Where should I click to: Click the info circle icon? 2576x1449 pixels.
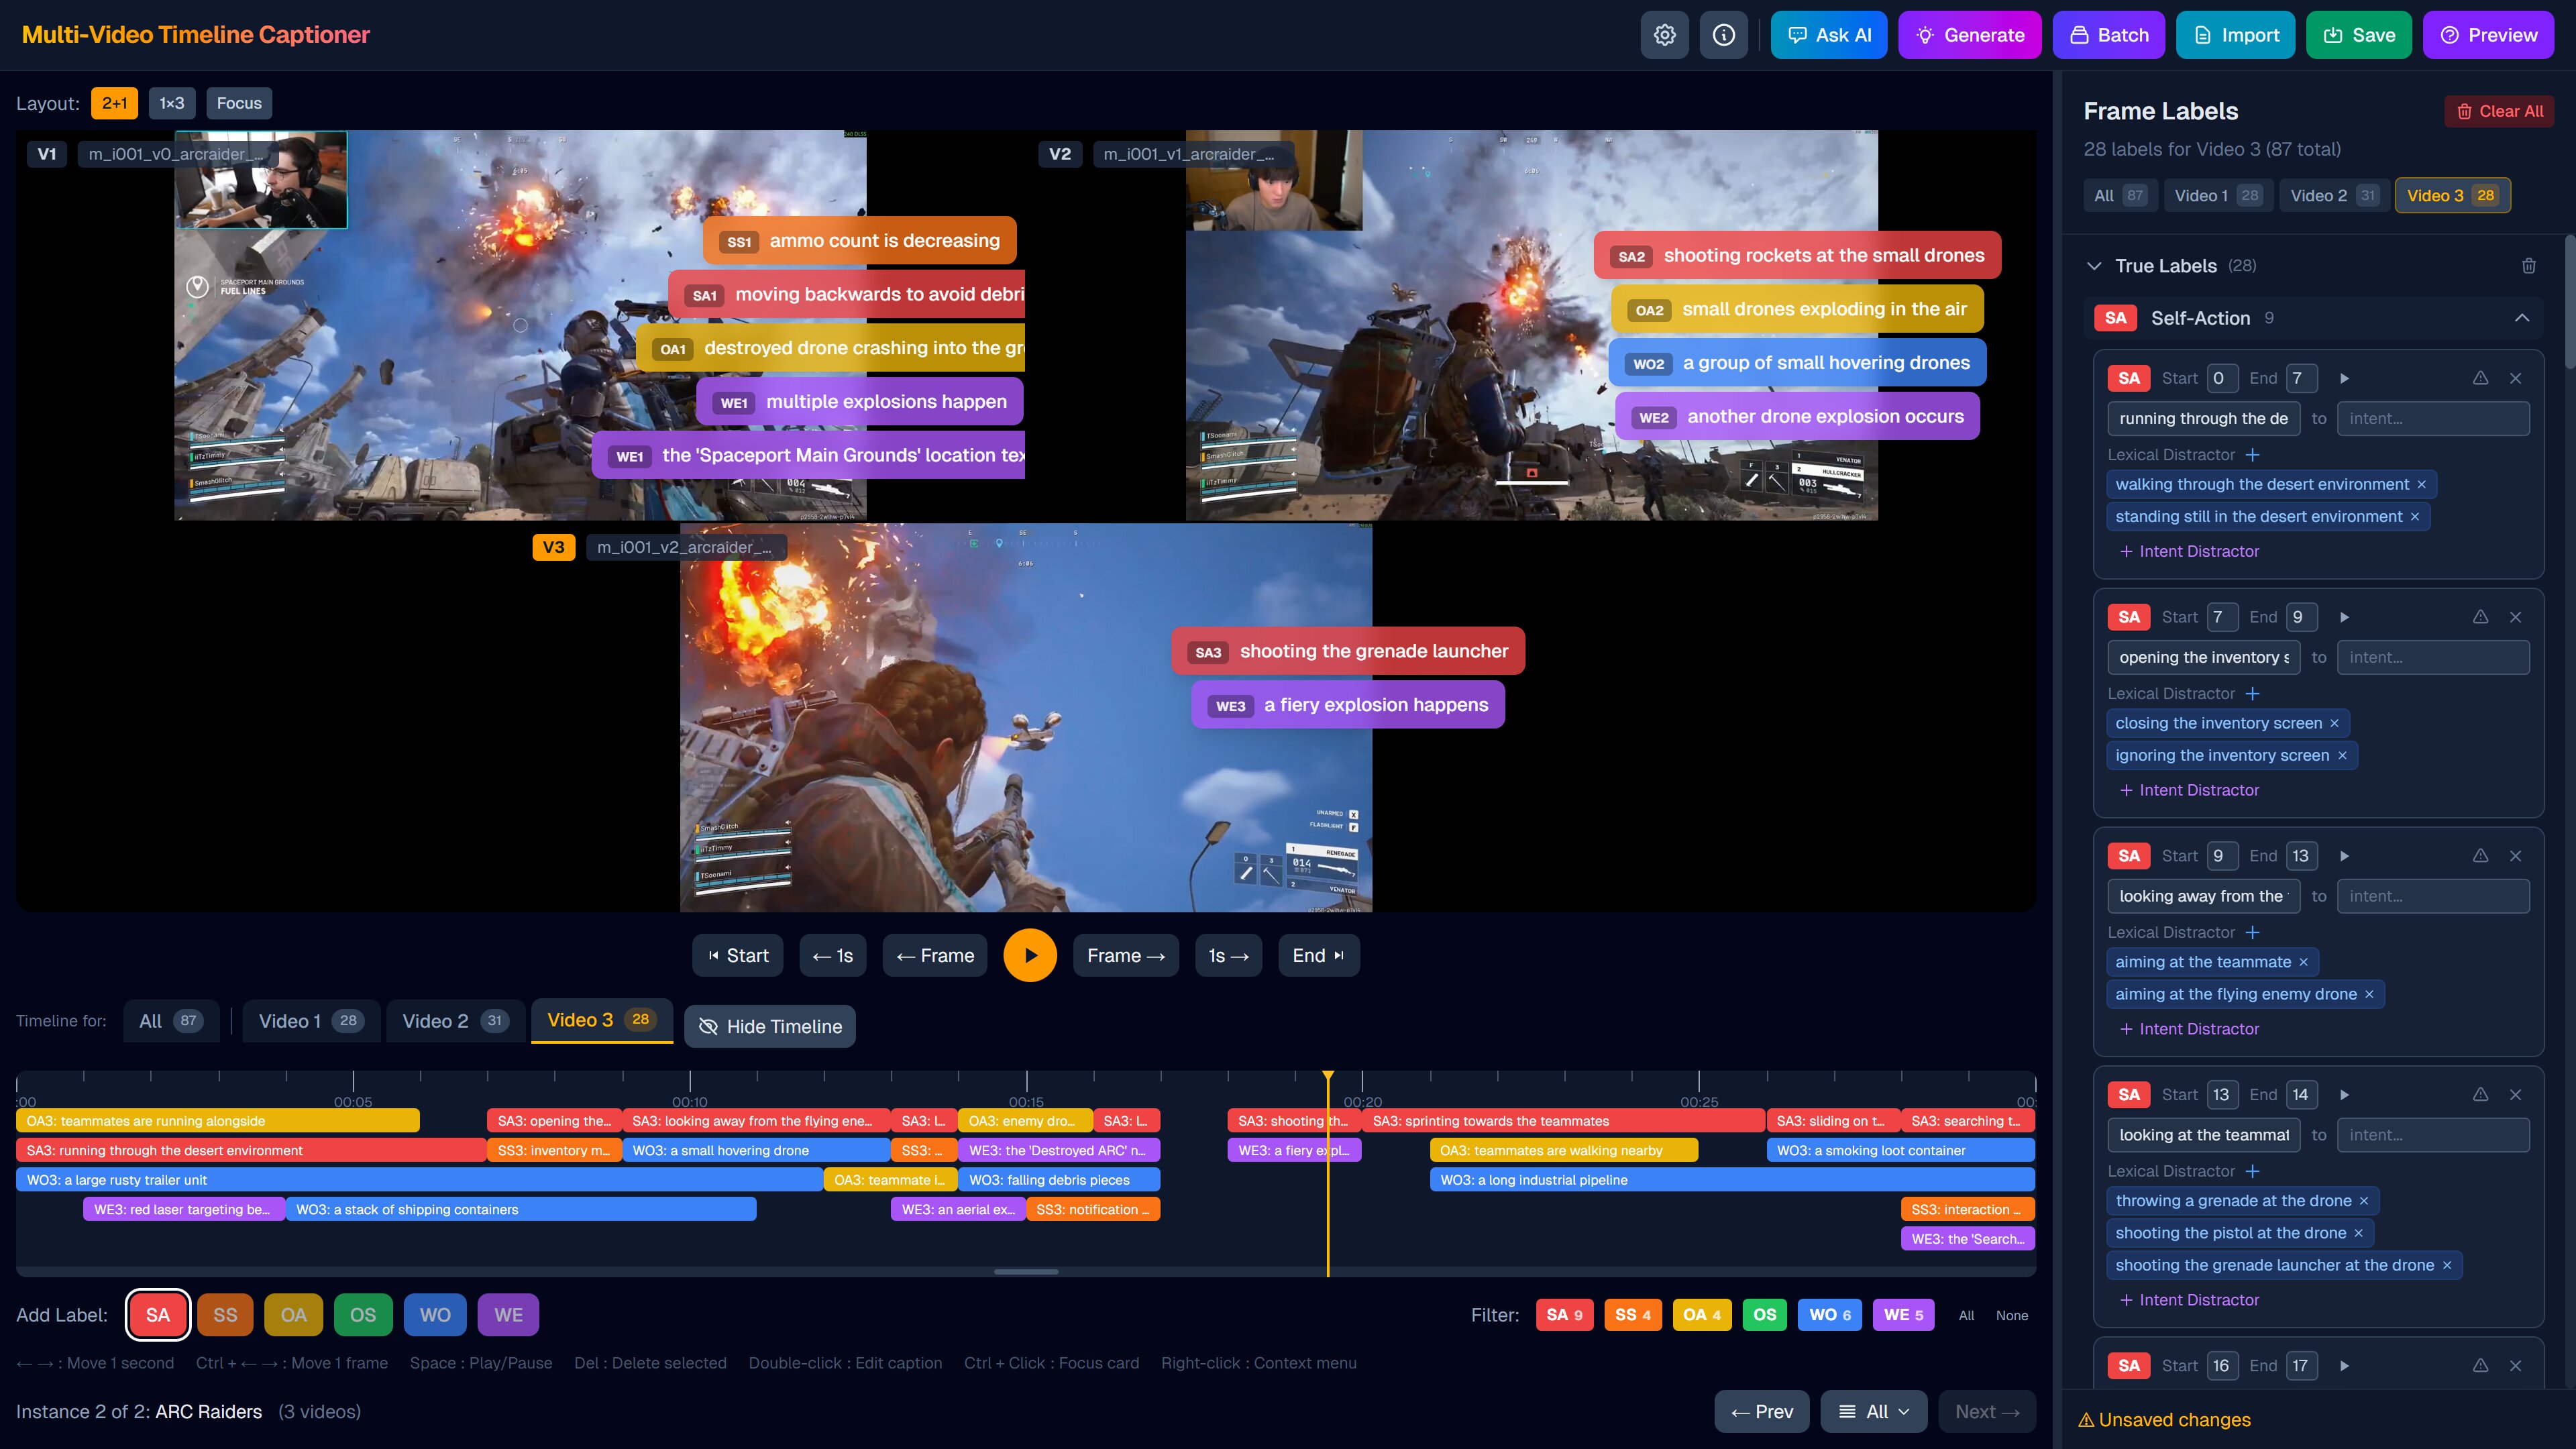pos(1723,35)
